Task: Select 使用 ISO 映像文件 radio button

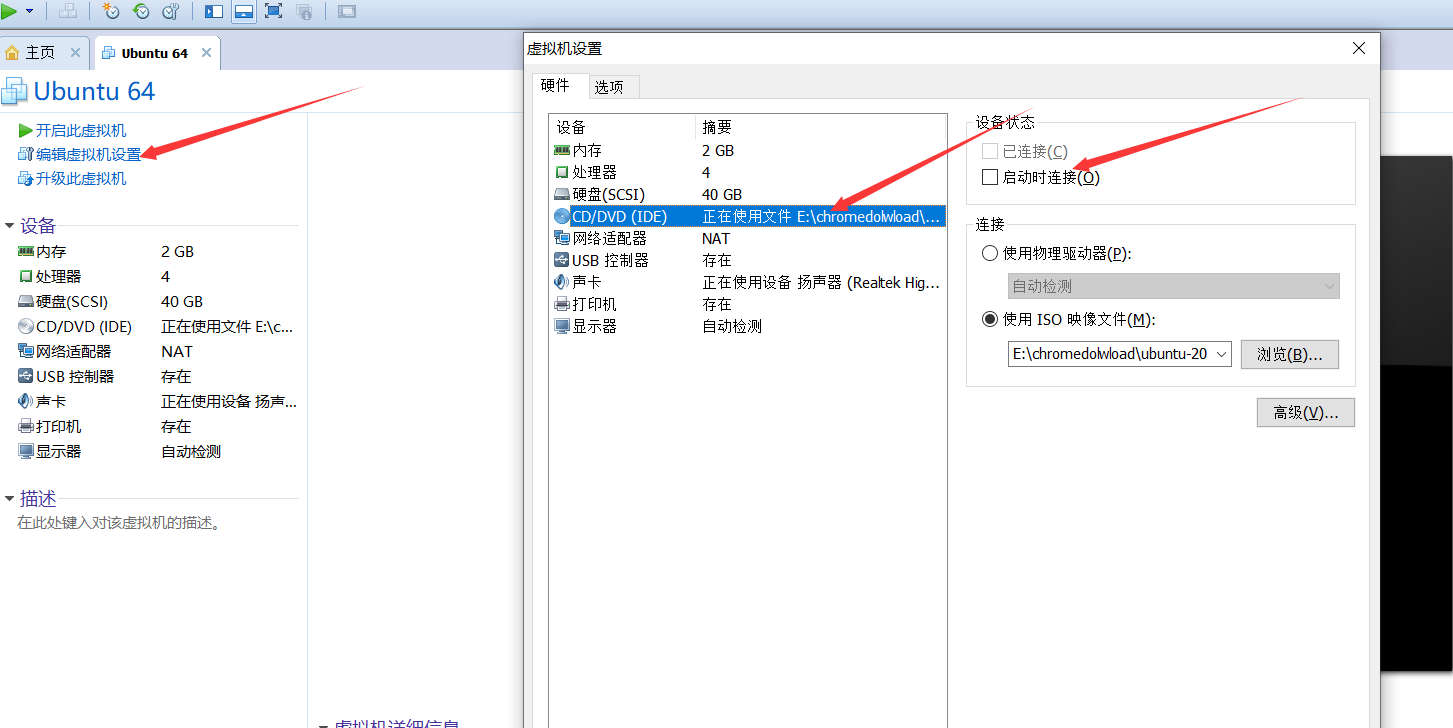Action: (x=990, y=319)
